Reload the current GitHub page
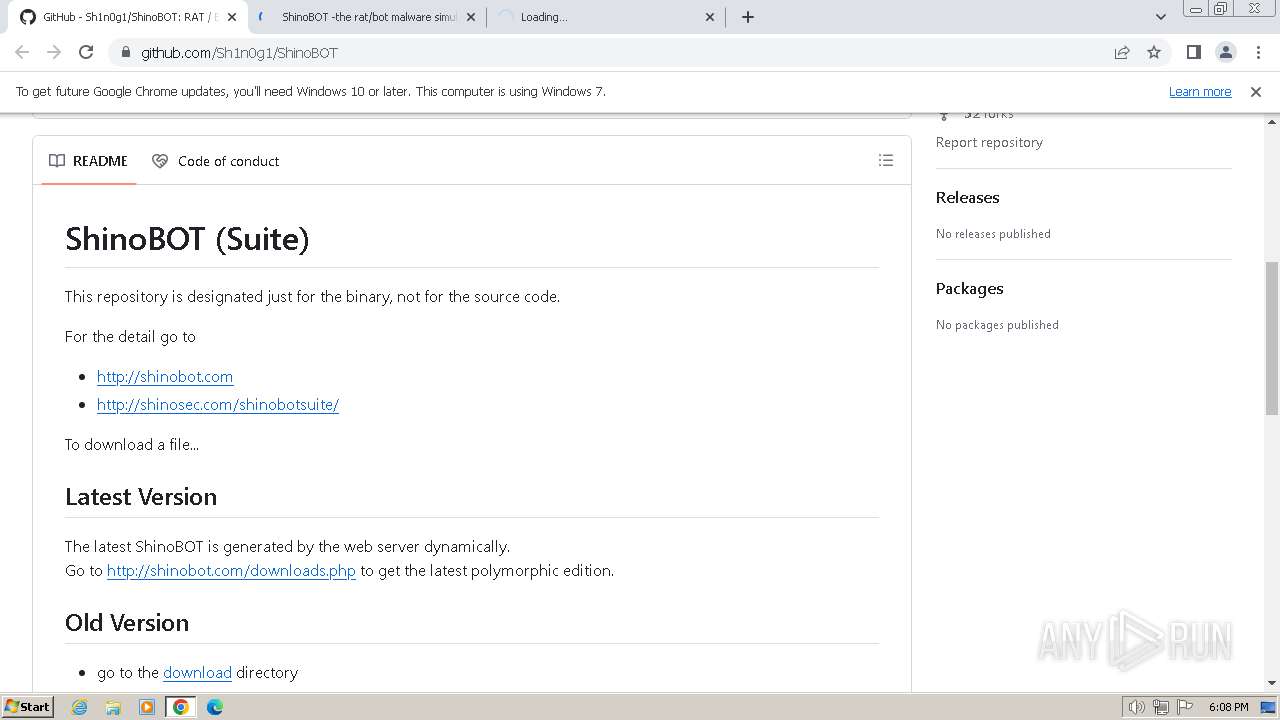 tap(86, 52)
